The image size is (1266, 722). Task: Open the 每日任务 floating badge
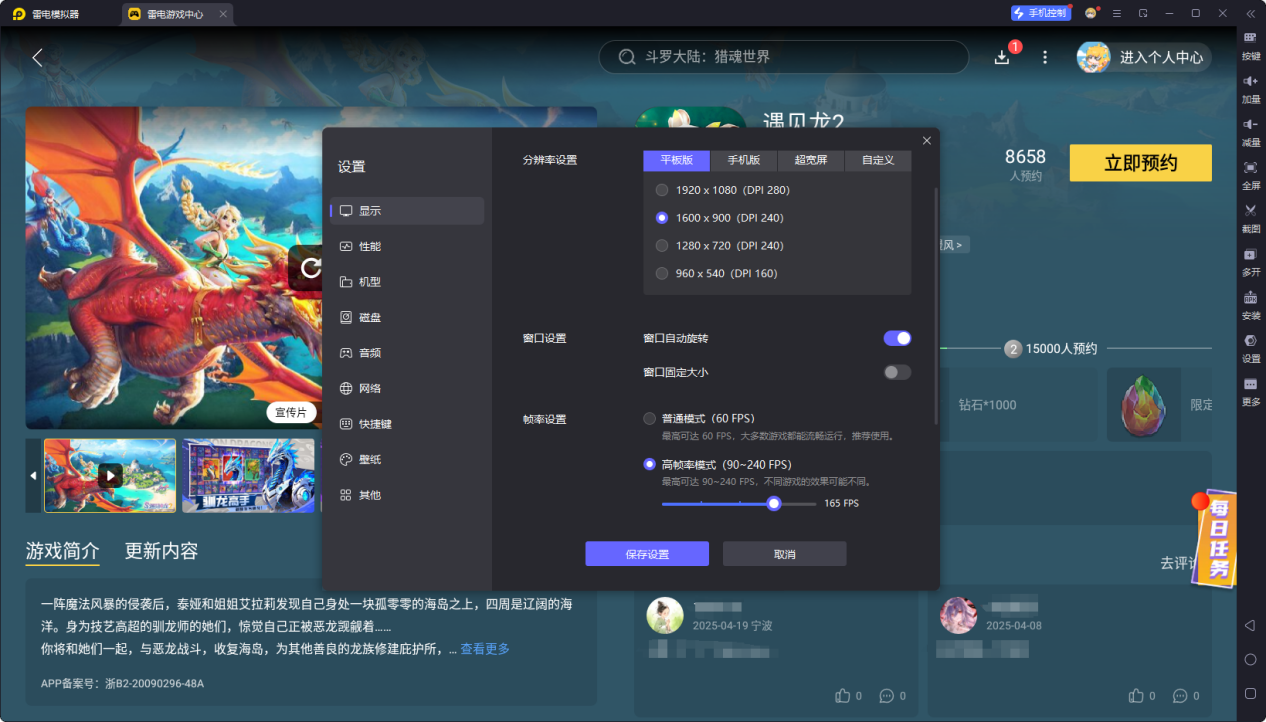1216,537
